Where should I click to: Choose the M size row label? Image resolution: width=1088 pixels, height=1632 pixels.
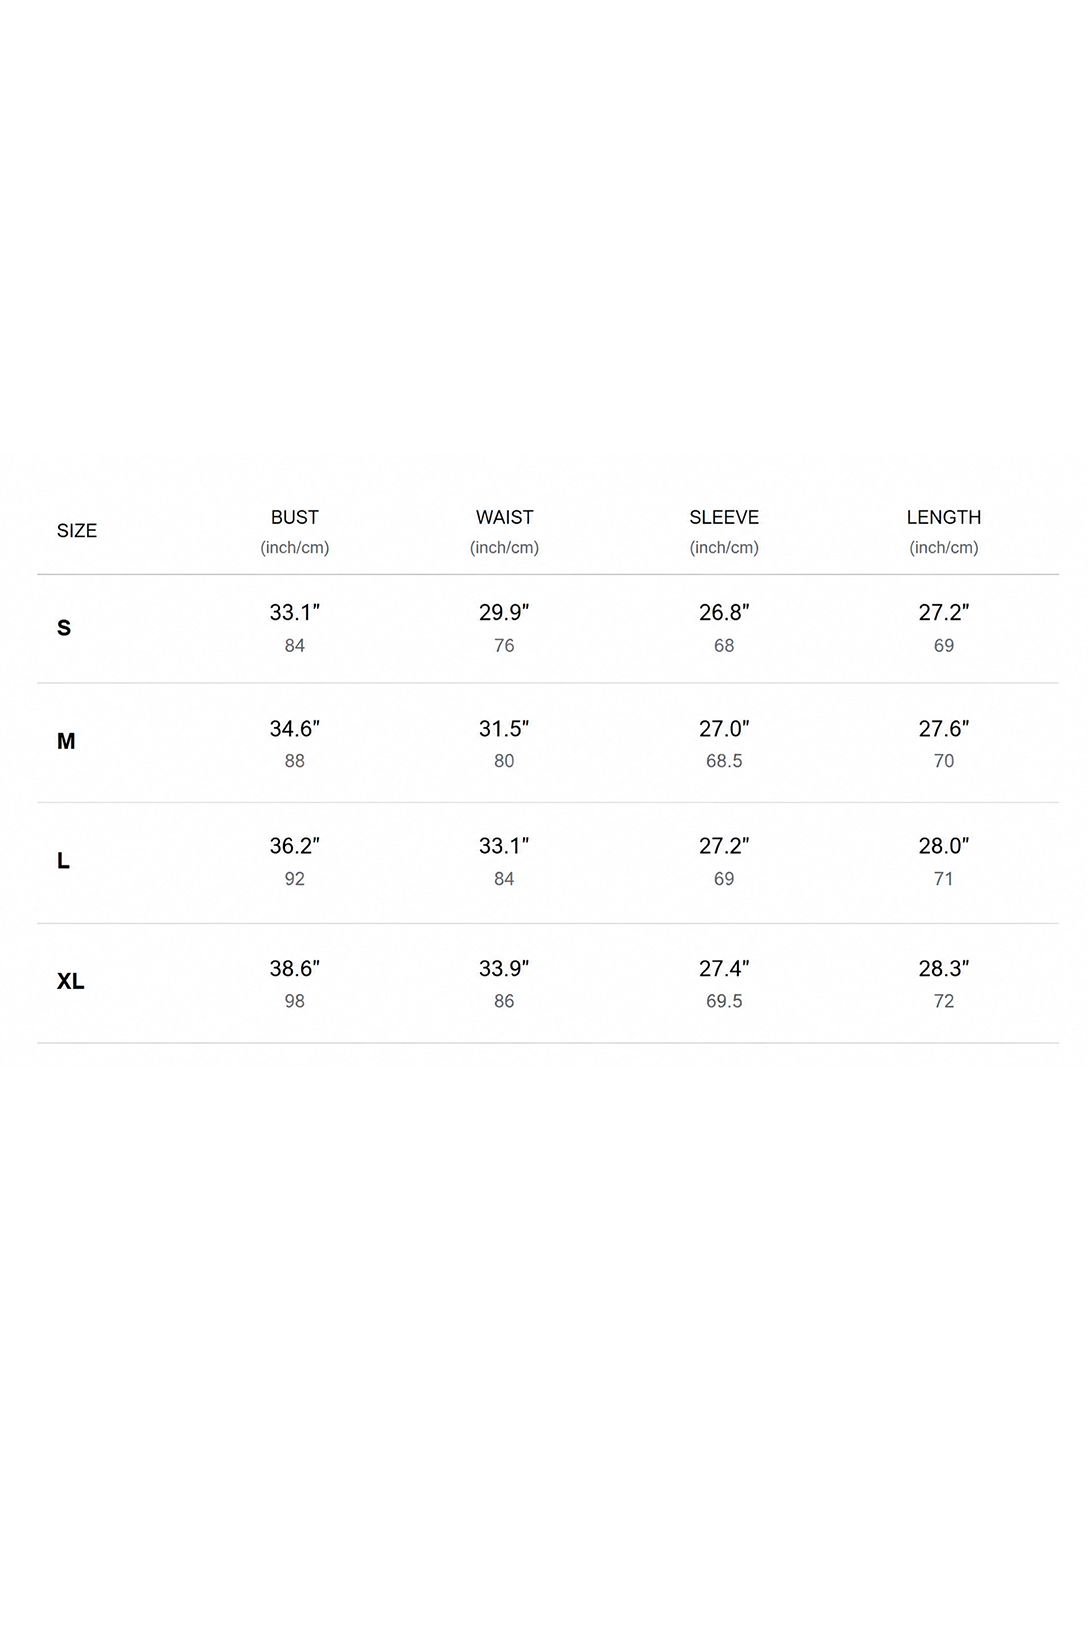66,741
